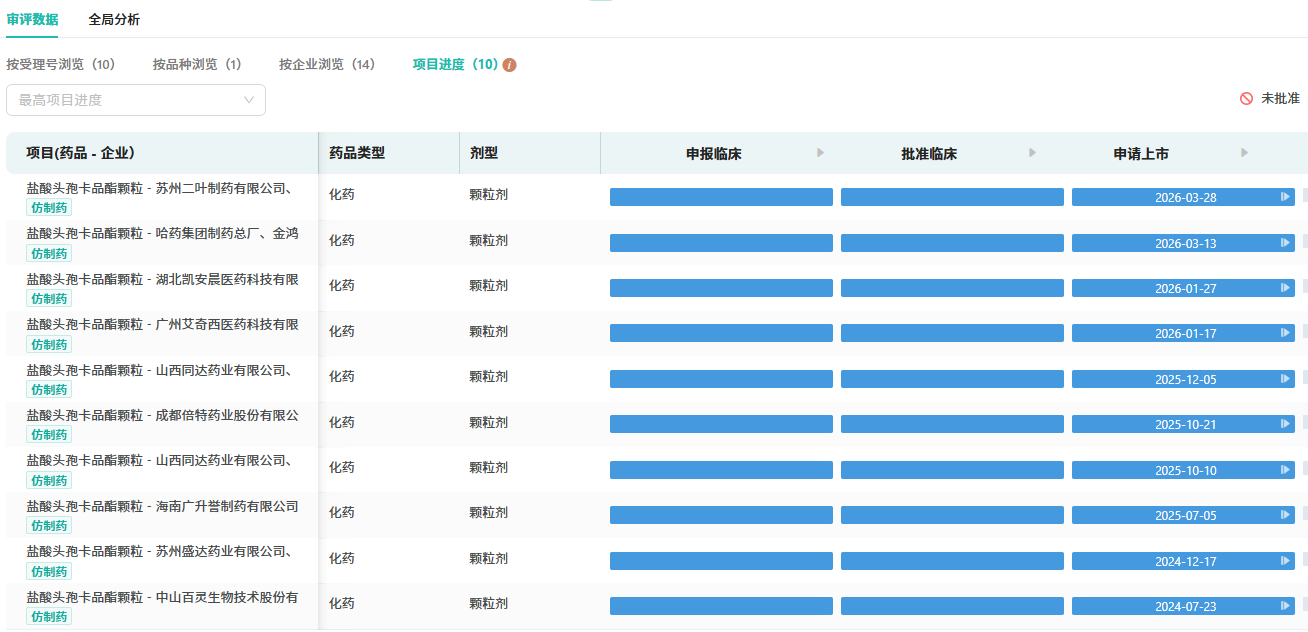Screen dimensions: 1308x632
Task: Open 哈药集团制药总厂 project link
Action: pos(162,233)
